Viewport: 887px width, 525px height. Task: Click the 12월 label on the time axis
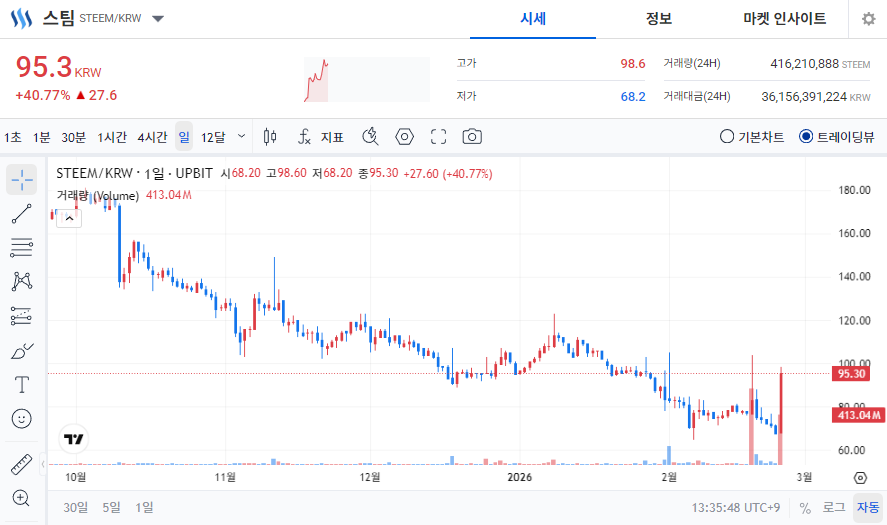pos(370,477)
